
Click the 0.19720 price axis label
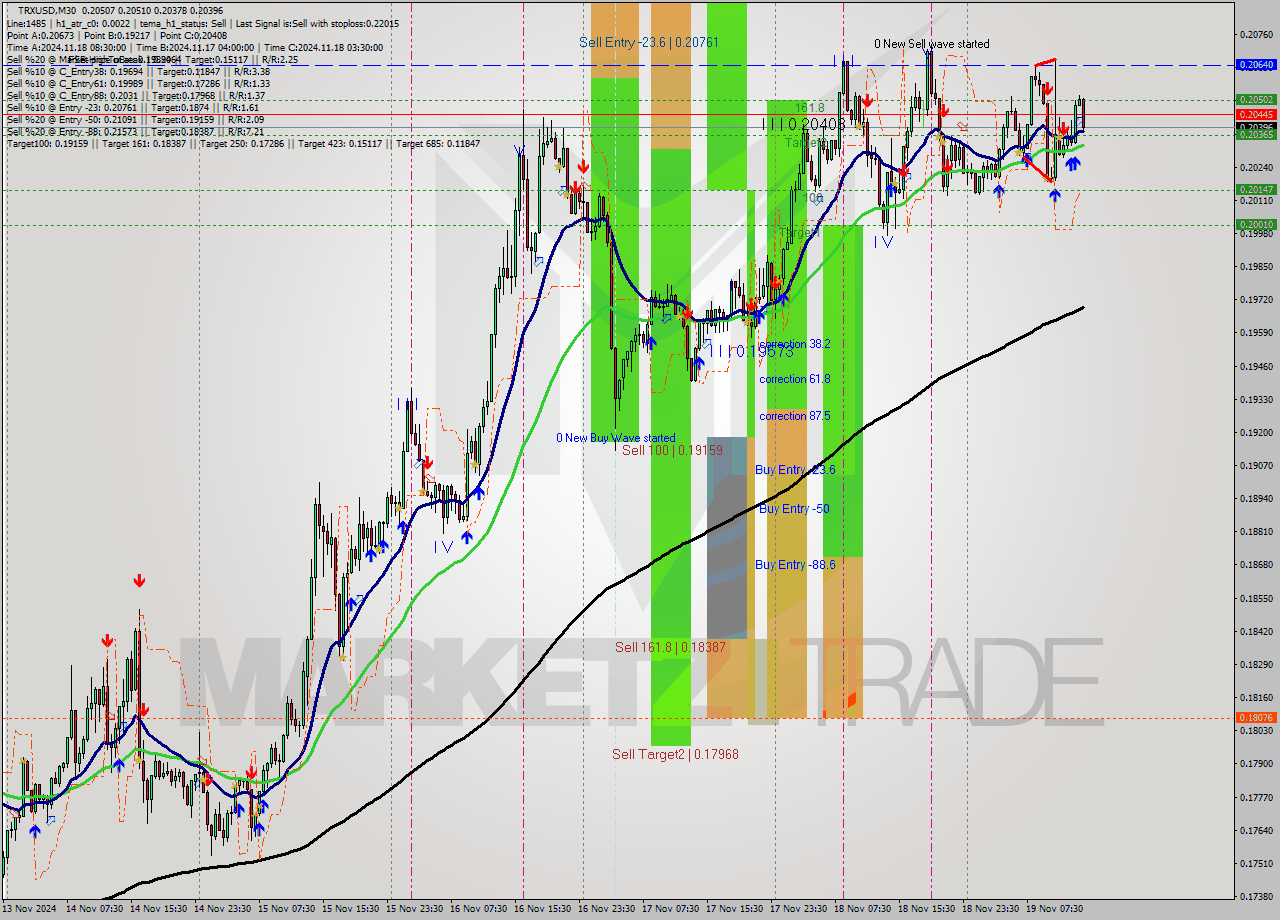pyautogui.click(x=1256, y=299)
